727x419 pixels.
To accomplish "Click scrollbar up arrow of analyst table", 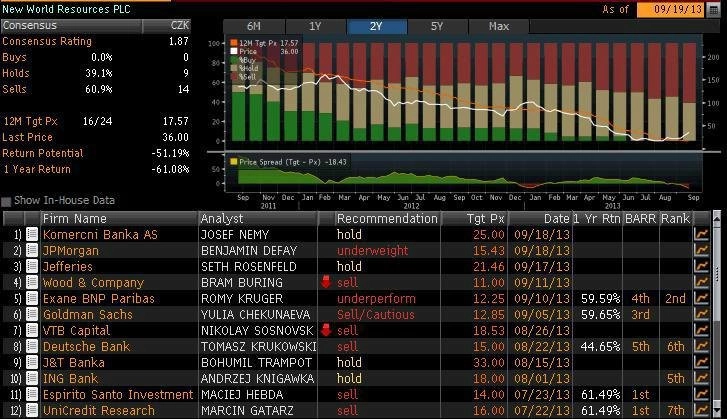I will tap(716, 217).
